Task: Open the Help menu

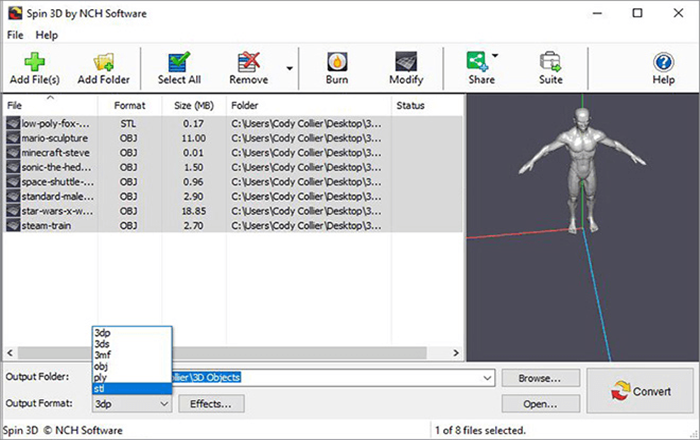Action: (x=47, y=35)
